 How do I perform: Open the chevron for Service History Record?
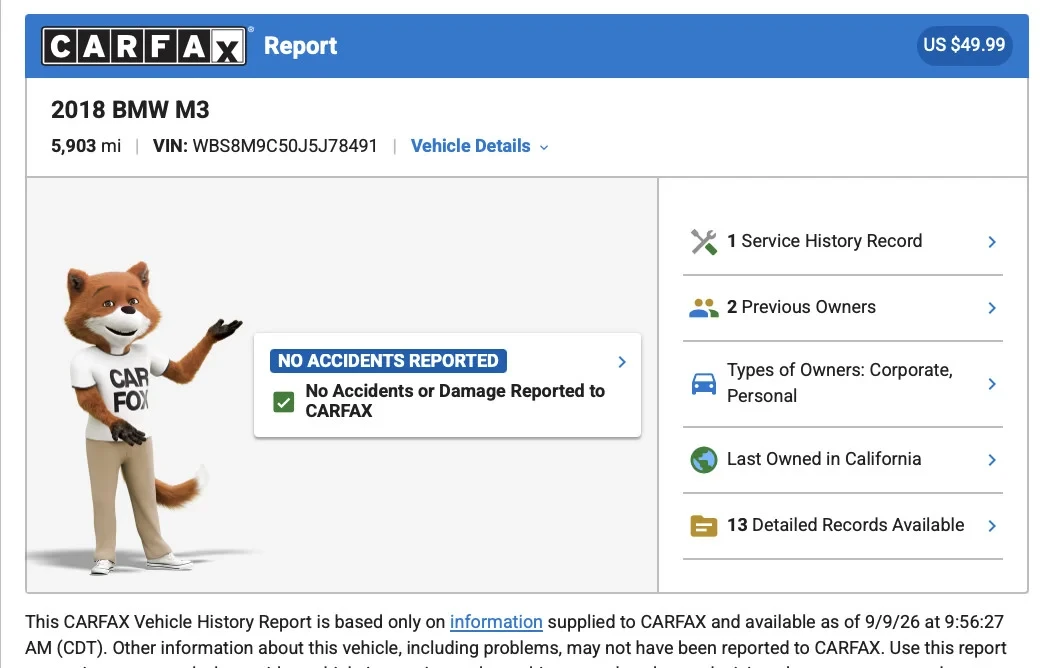992,242
